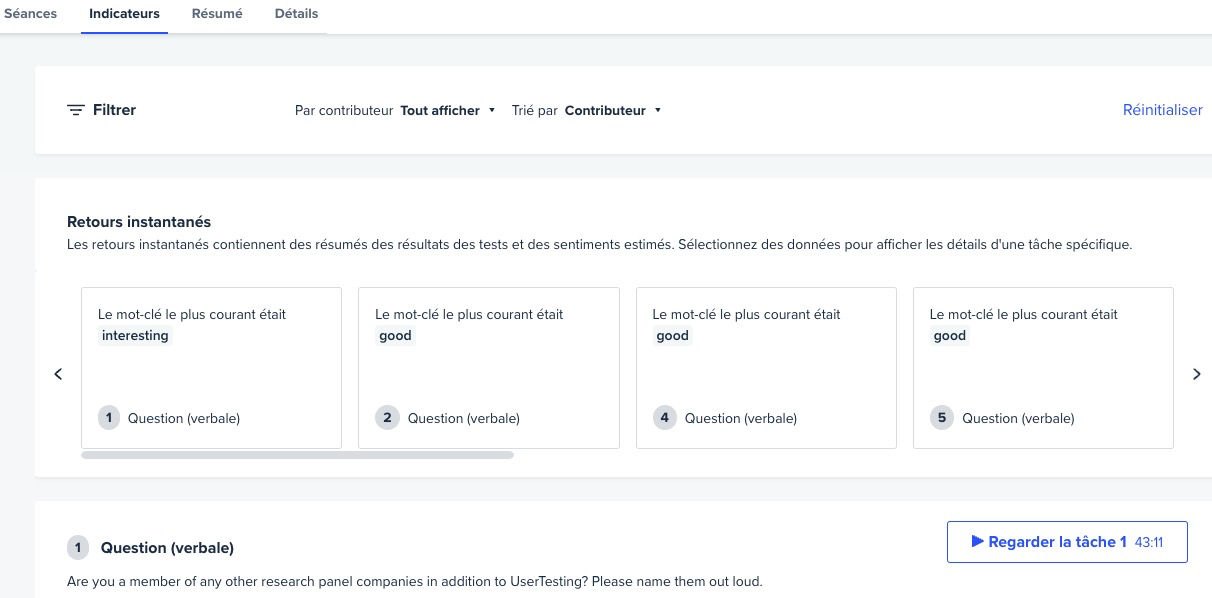The image size is (1212, 598).
Task: Click number 5 badge in fourth card
Action: 942,418
